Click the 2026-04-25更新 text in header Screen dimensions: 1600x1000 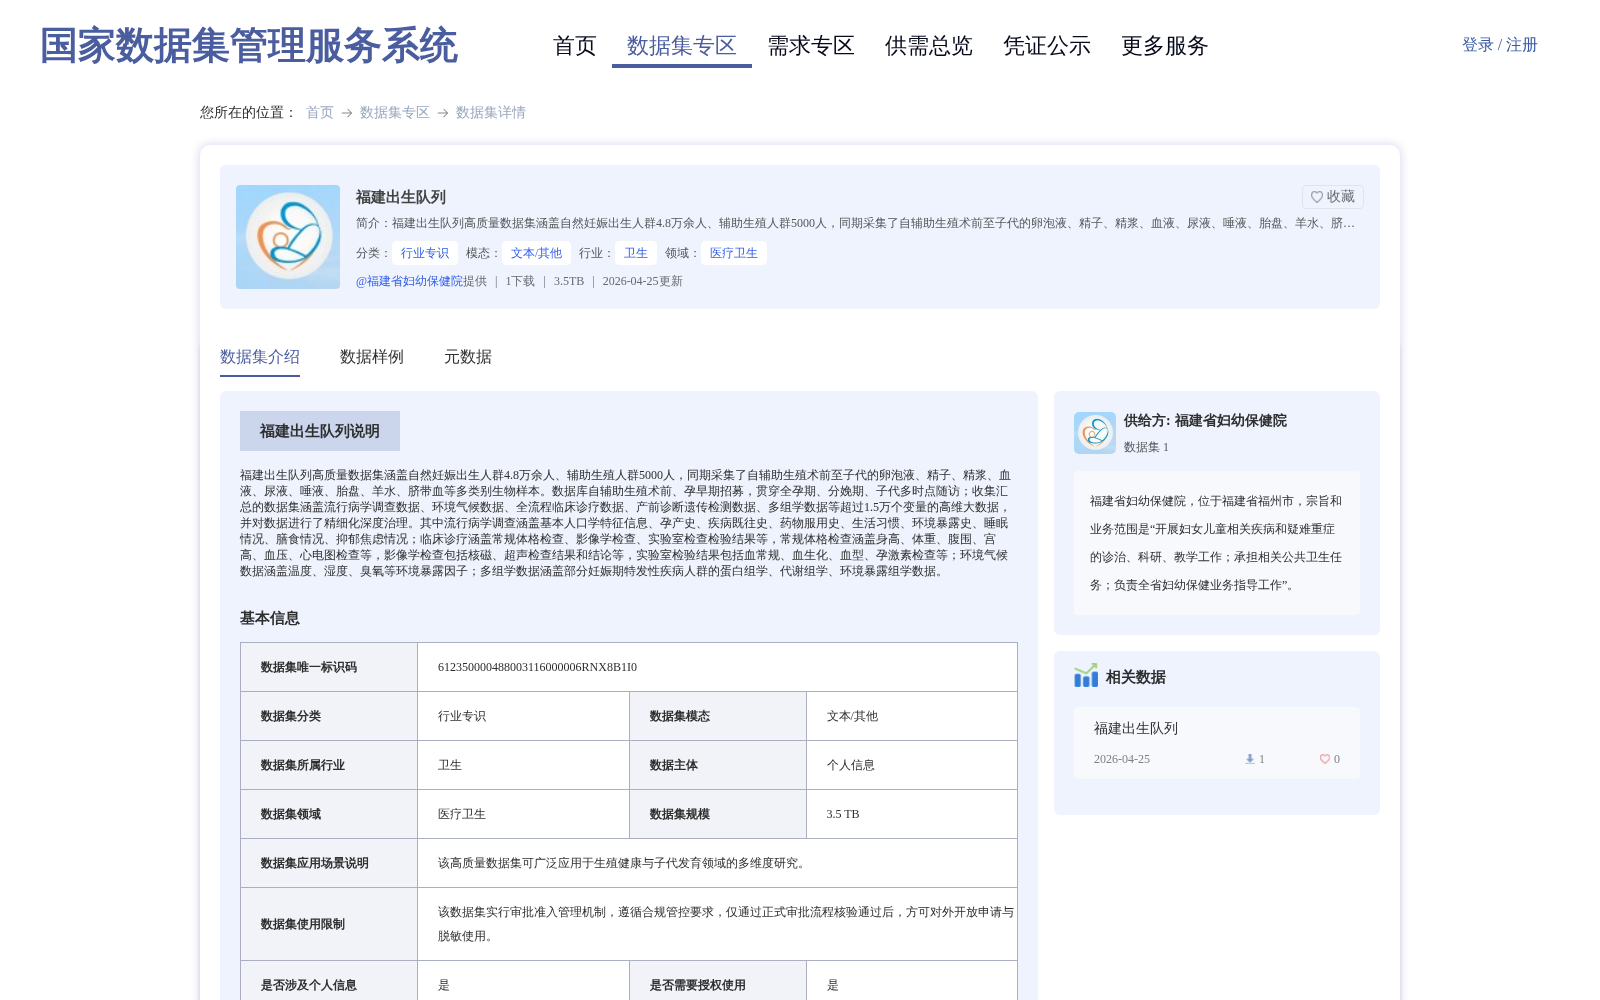pos(642,281)
